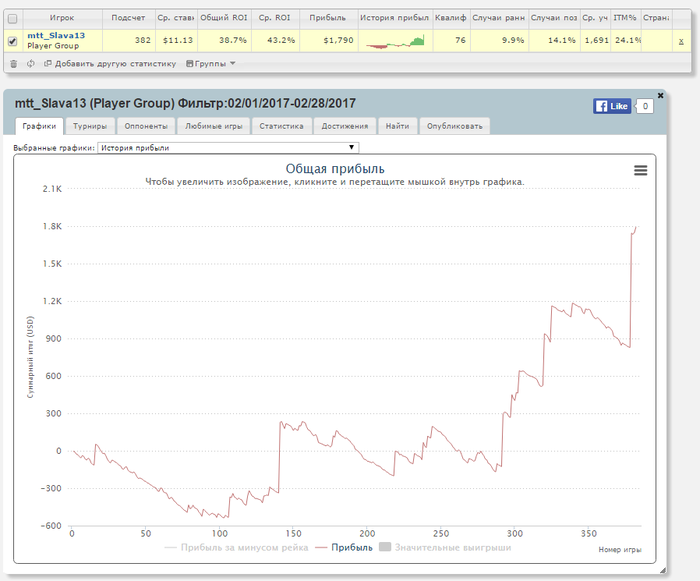The width and height of the screenshot is (700, 581).
Task: Select the Достижения tab
Action: click(345, 126)
